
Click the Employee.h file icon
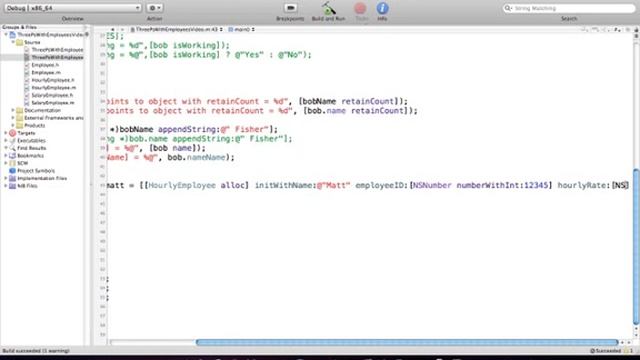tap(27, 65)
